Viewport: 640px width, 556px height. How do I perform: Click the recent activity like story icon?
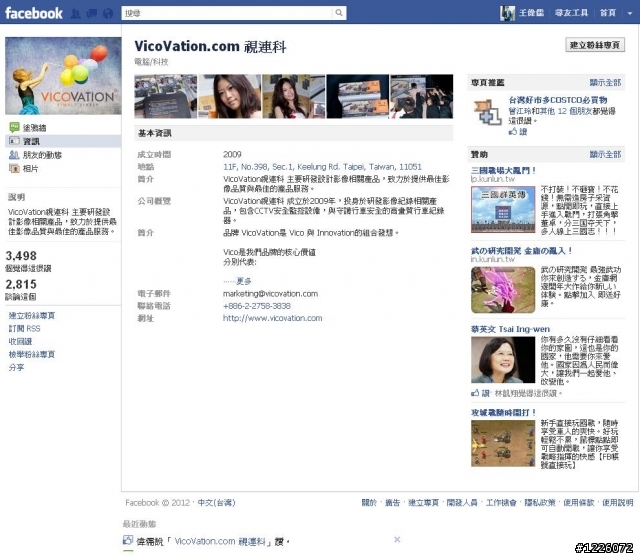128,540
